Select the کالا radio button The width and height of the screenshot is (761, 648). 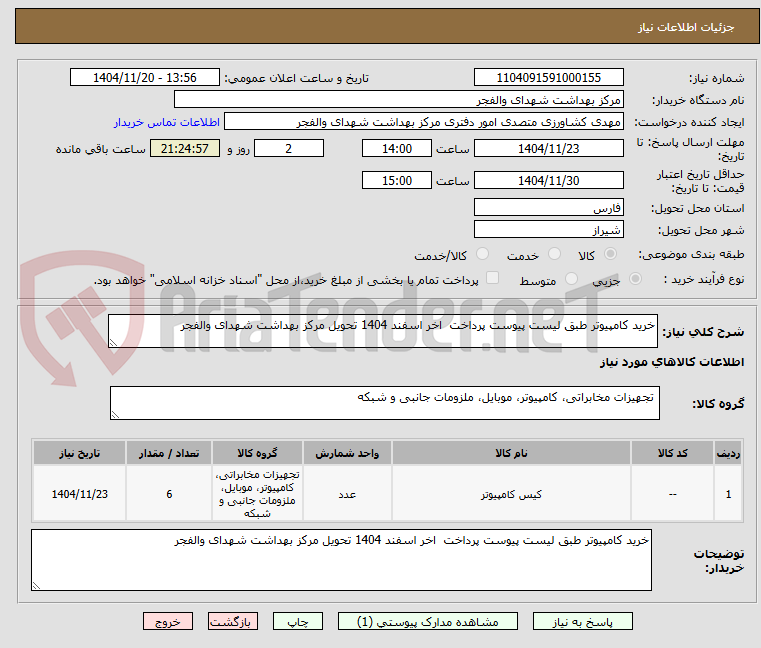(x=611, y=254)
